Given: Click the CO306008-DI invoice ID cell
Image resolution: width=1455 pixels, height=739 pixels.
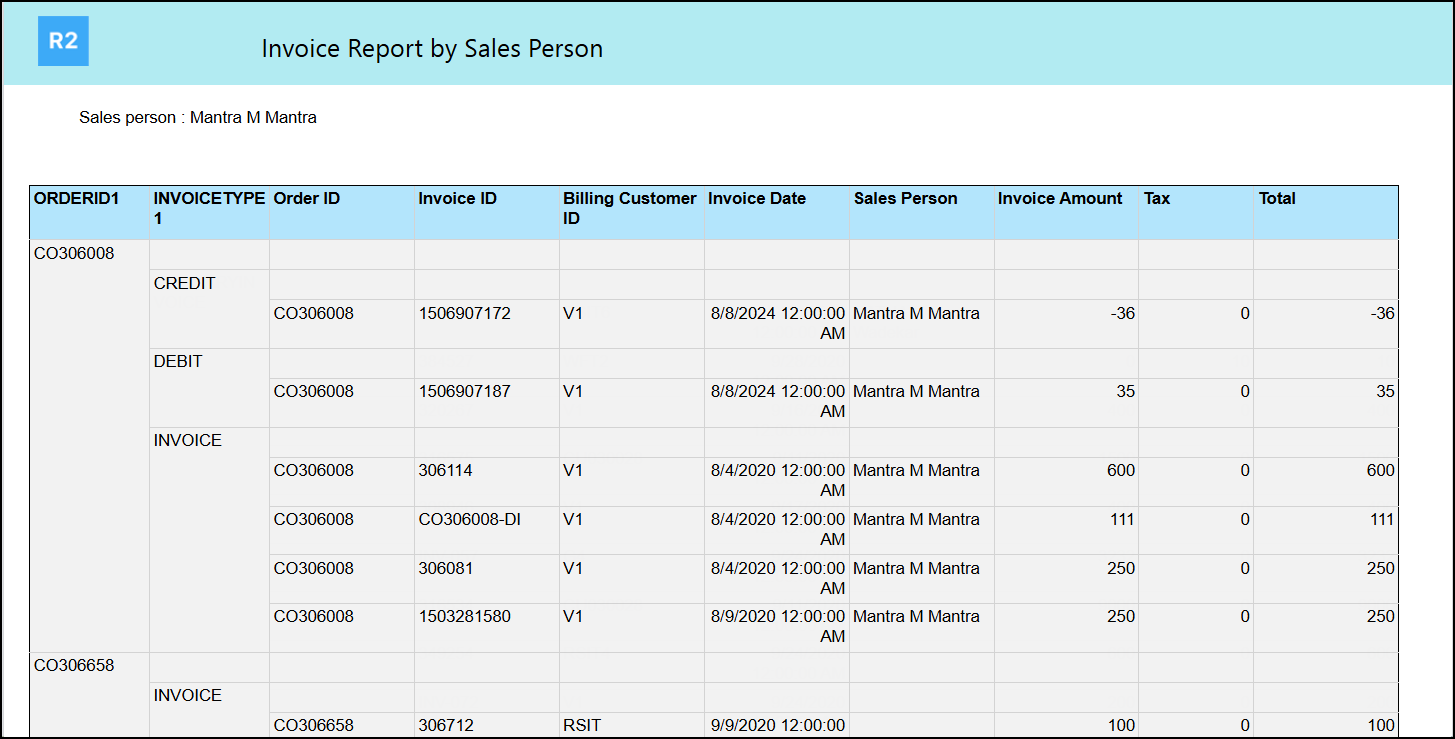Looking at the screenshot, I should click(464, 520).
